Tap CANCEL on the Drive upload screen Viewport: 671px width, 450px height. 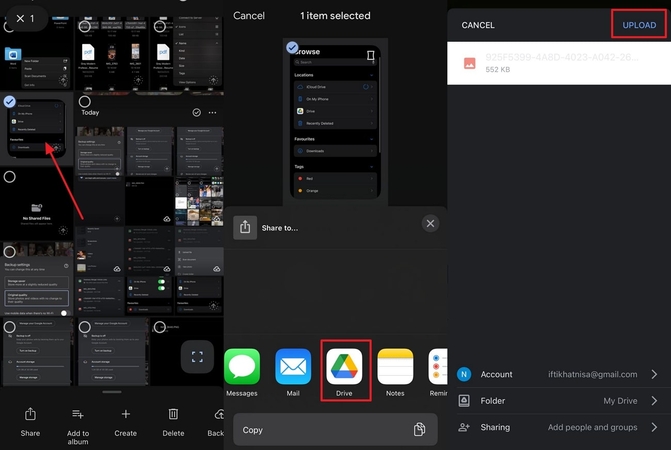pos(478,25)
